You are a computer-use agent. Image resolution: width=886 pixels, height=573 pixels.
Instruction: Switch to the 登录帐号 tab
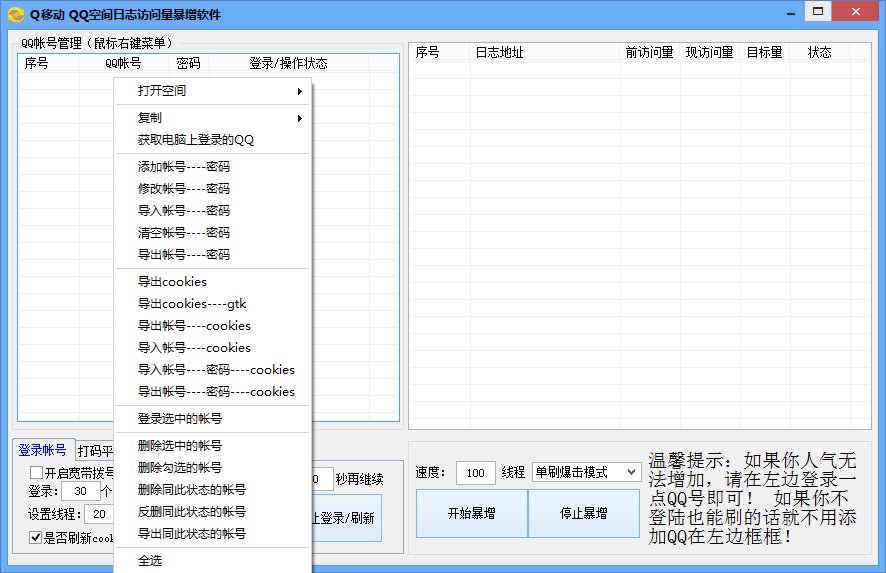(x=43, y=450)
